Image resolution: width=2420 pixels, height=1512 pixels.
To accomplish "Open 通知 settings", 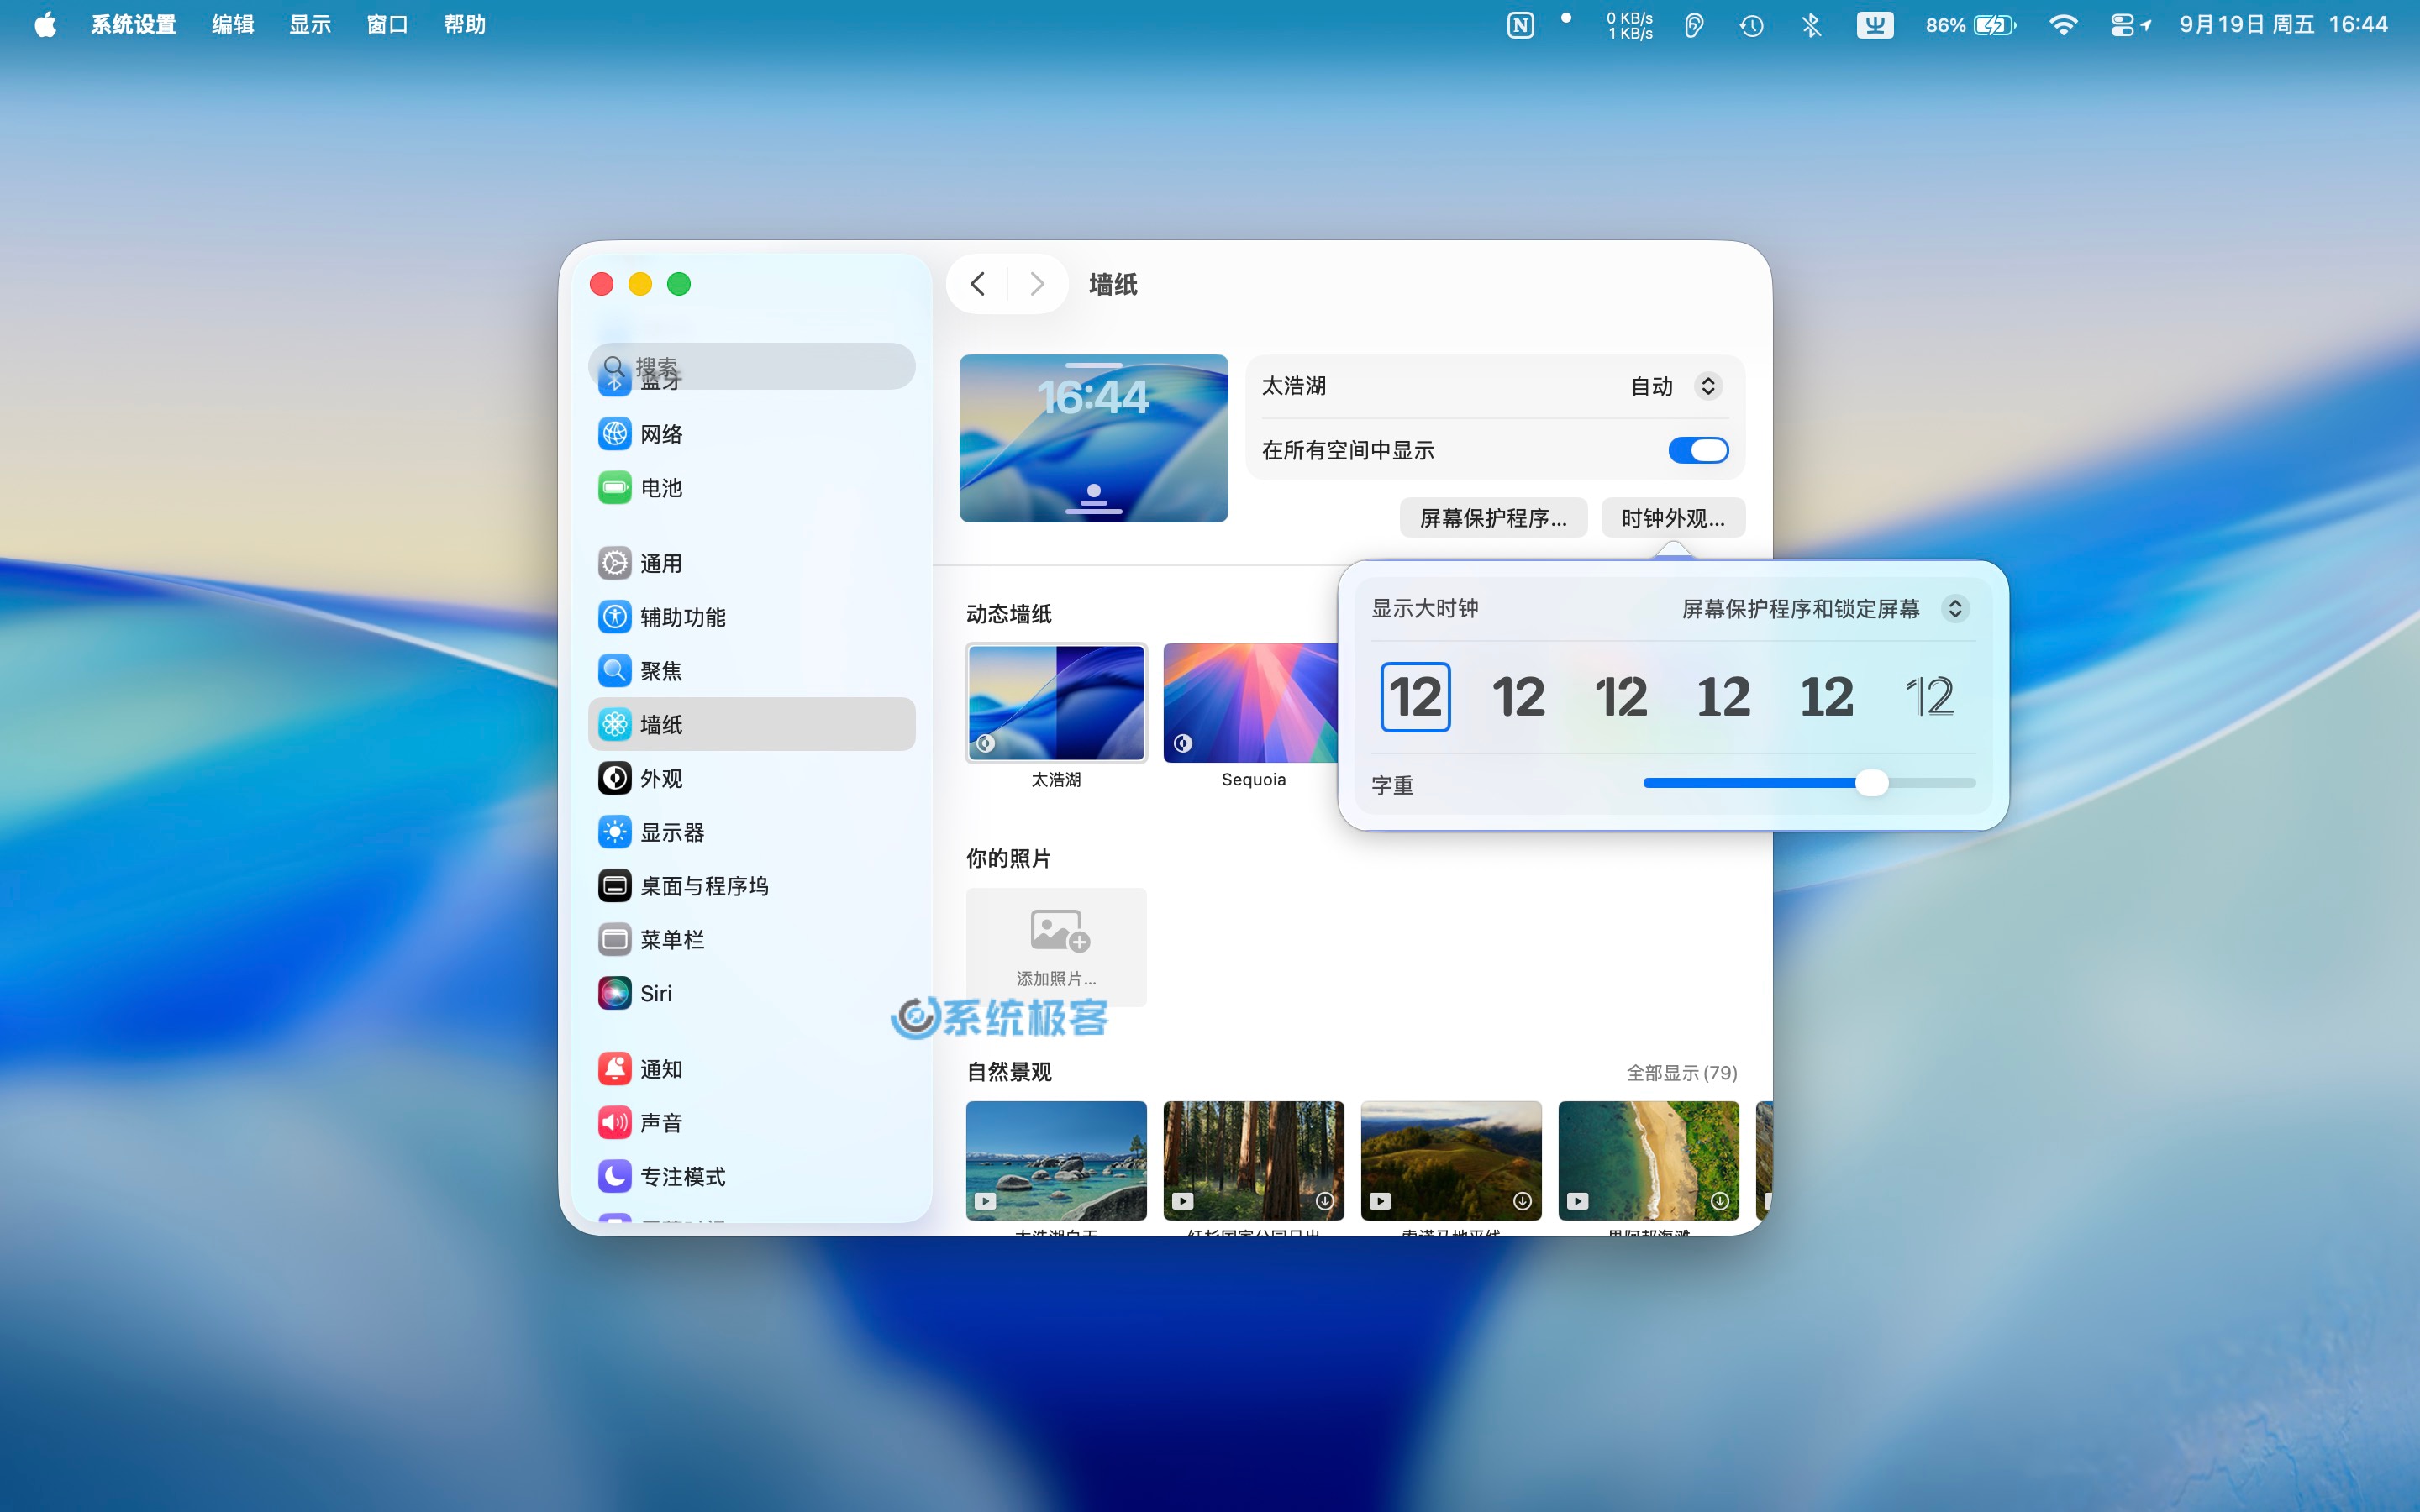I will [751, 1069].
